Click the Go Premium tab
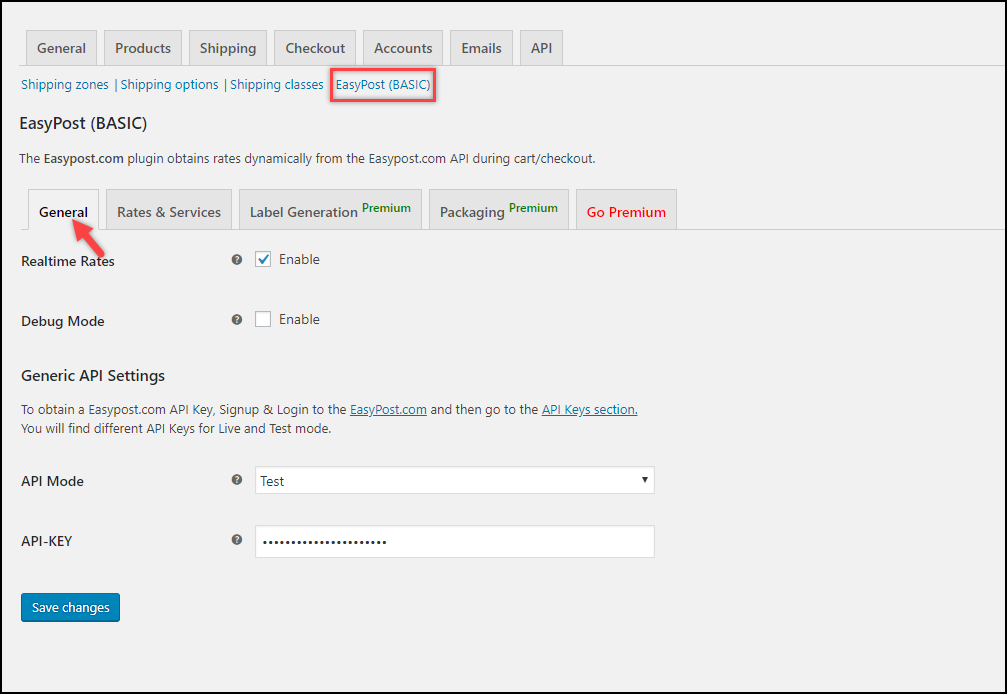 pyautogui.click(x=626, y=210)
